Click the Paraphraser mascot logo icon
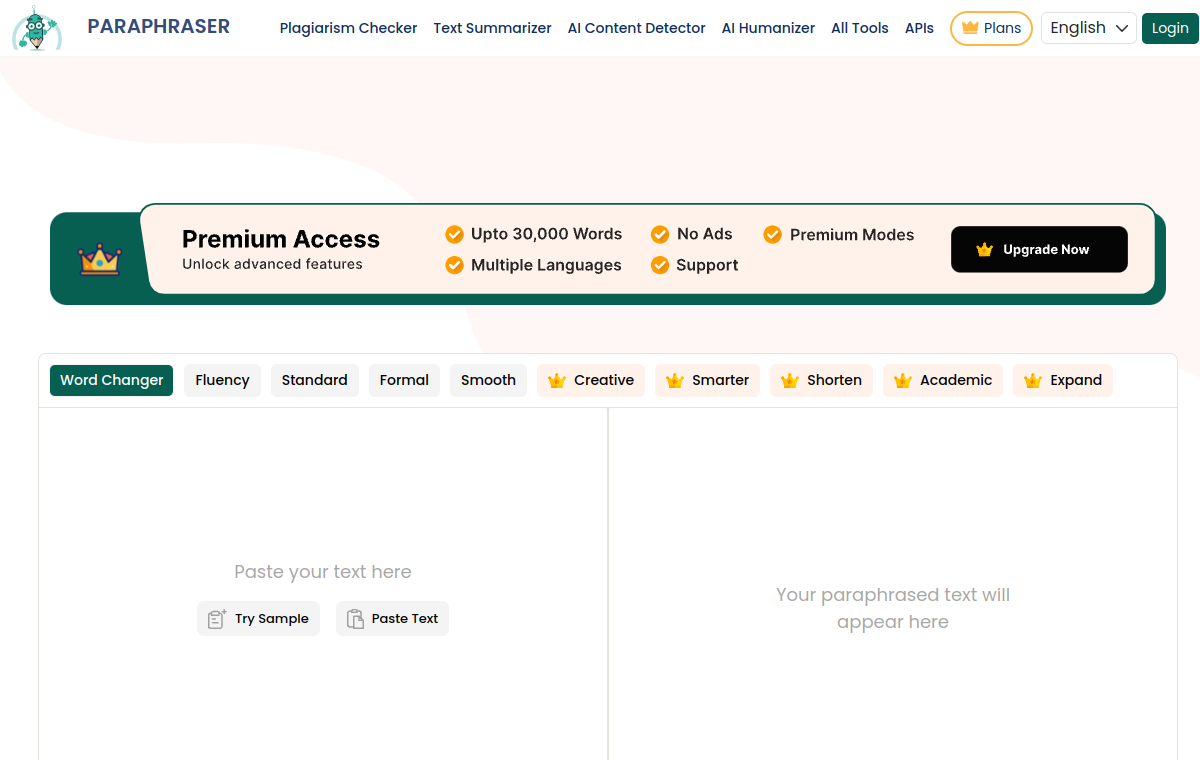This screenshot has height=760, width=1200. [36, 28]
